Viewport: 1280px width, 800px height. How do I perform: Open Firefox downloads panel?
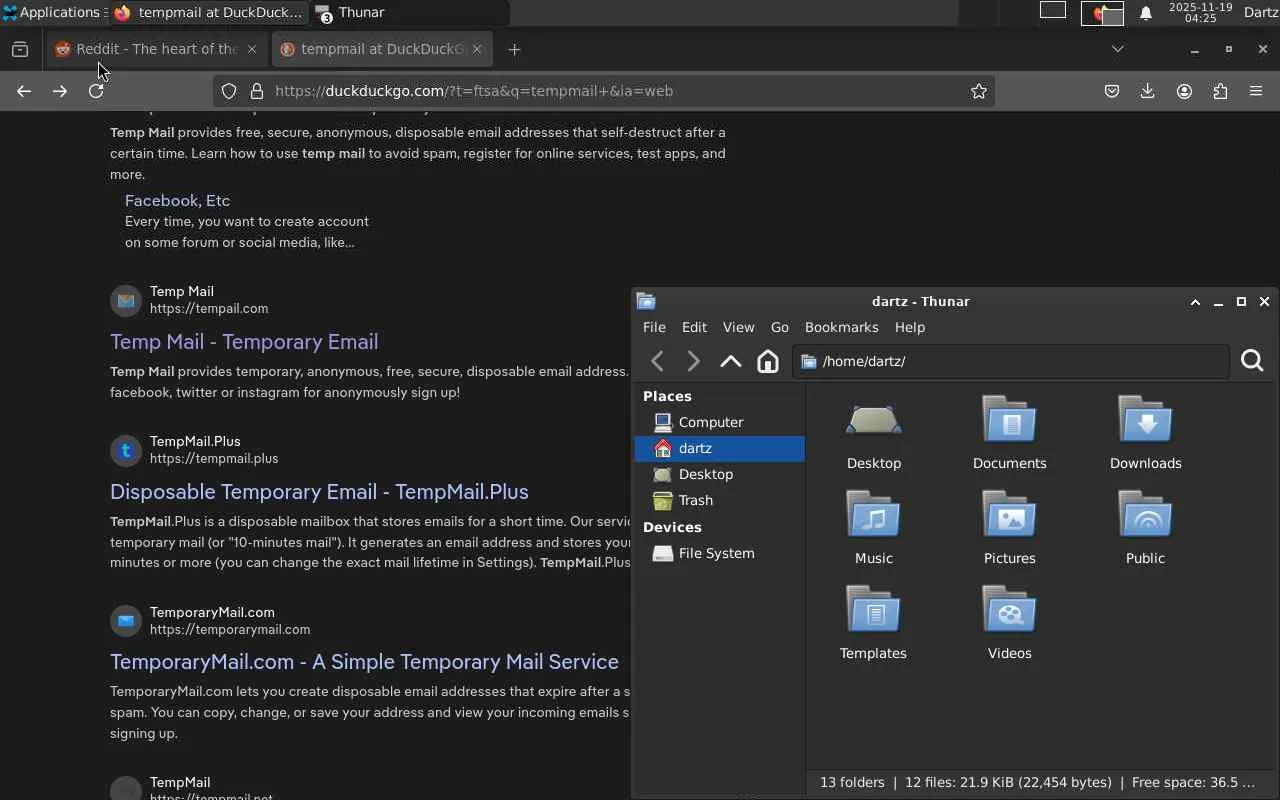click(x=1148, y=91)
